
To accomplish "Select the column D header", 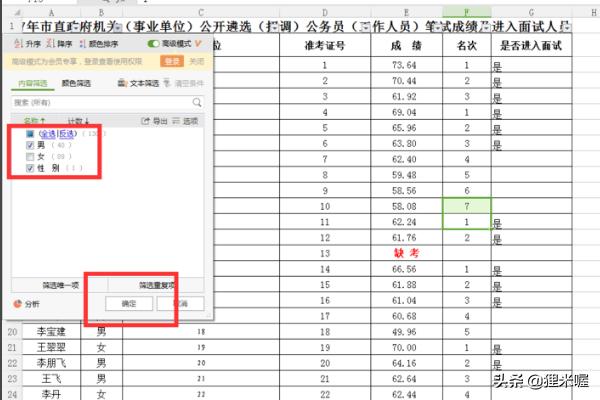I will [325, 12].
